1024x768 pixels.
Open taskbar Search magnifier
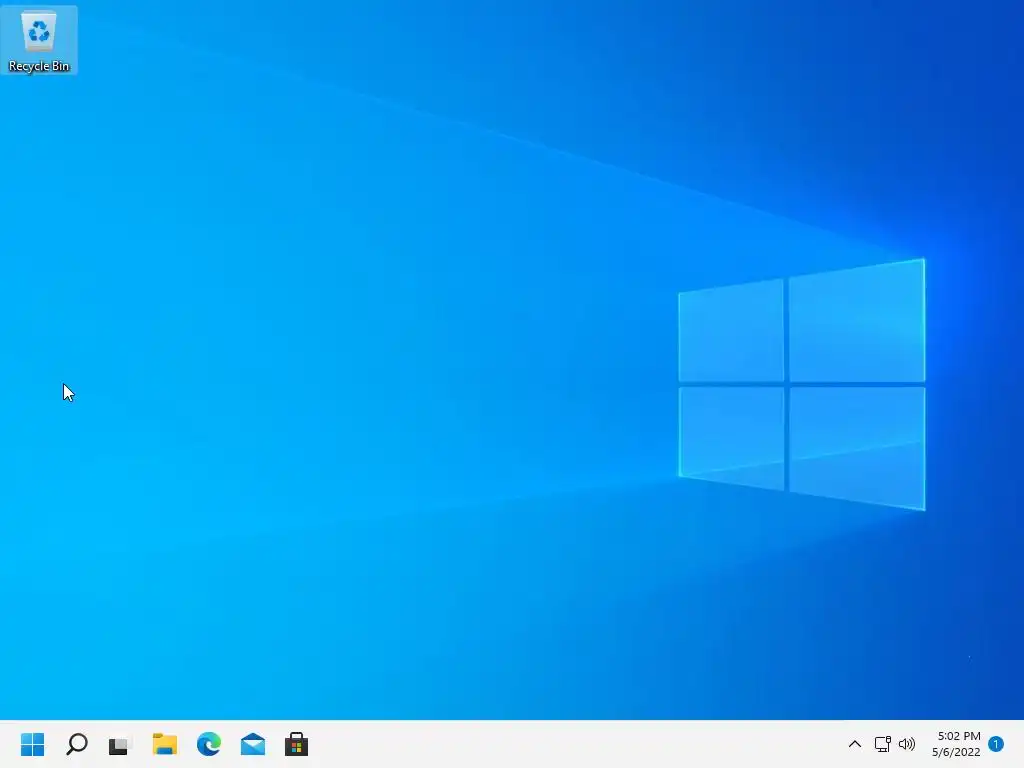coord(76,744)
